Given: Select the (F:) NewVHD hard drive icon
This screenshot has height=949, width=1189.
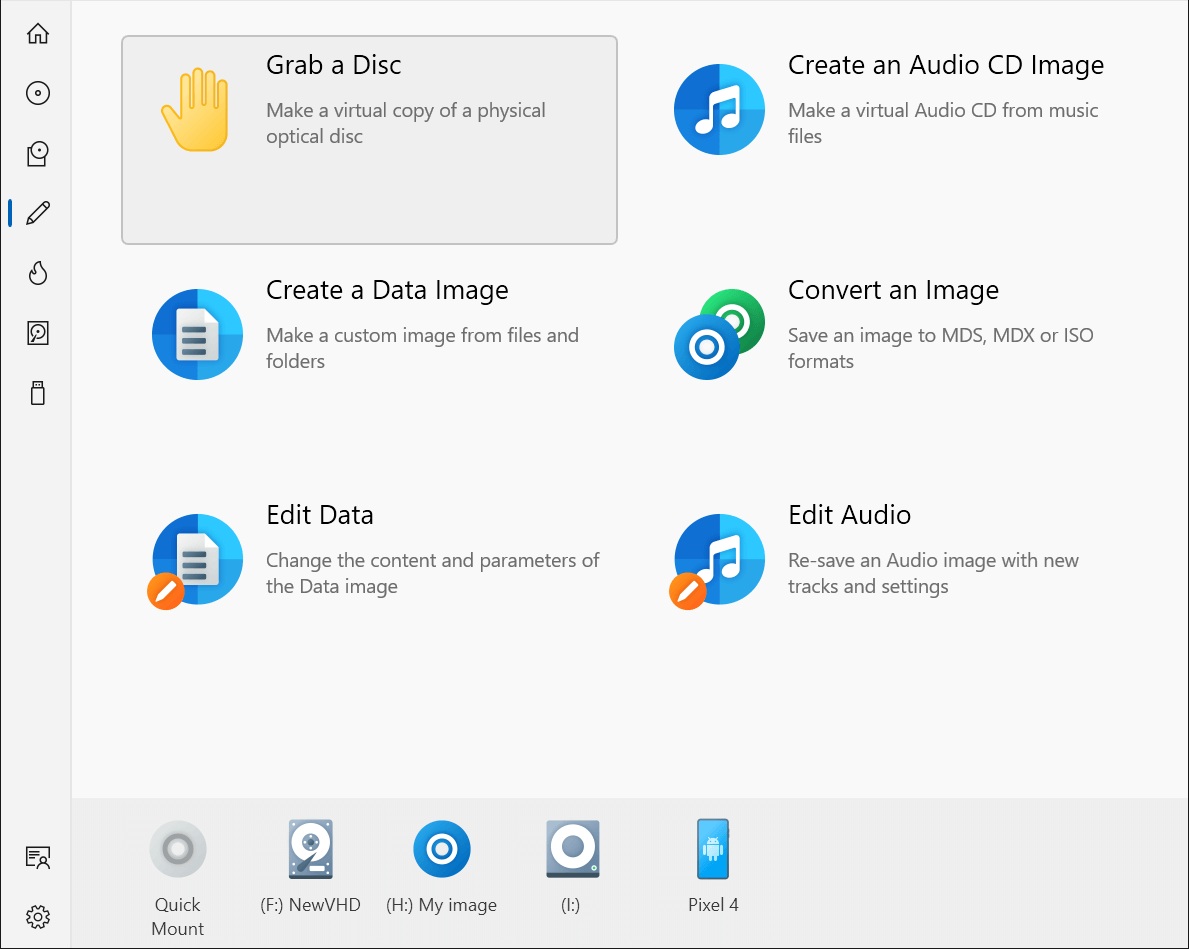Looking at the screenshot, I should point(310,849).
